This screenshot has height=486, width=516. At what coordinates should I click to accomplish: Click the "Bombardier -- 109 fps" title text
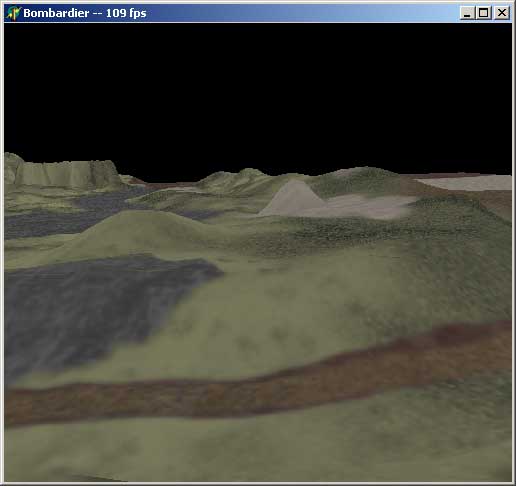click(x=85, y=13)
